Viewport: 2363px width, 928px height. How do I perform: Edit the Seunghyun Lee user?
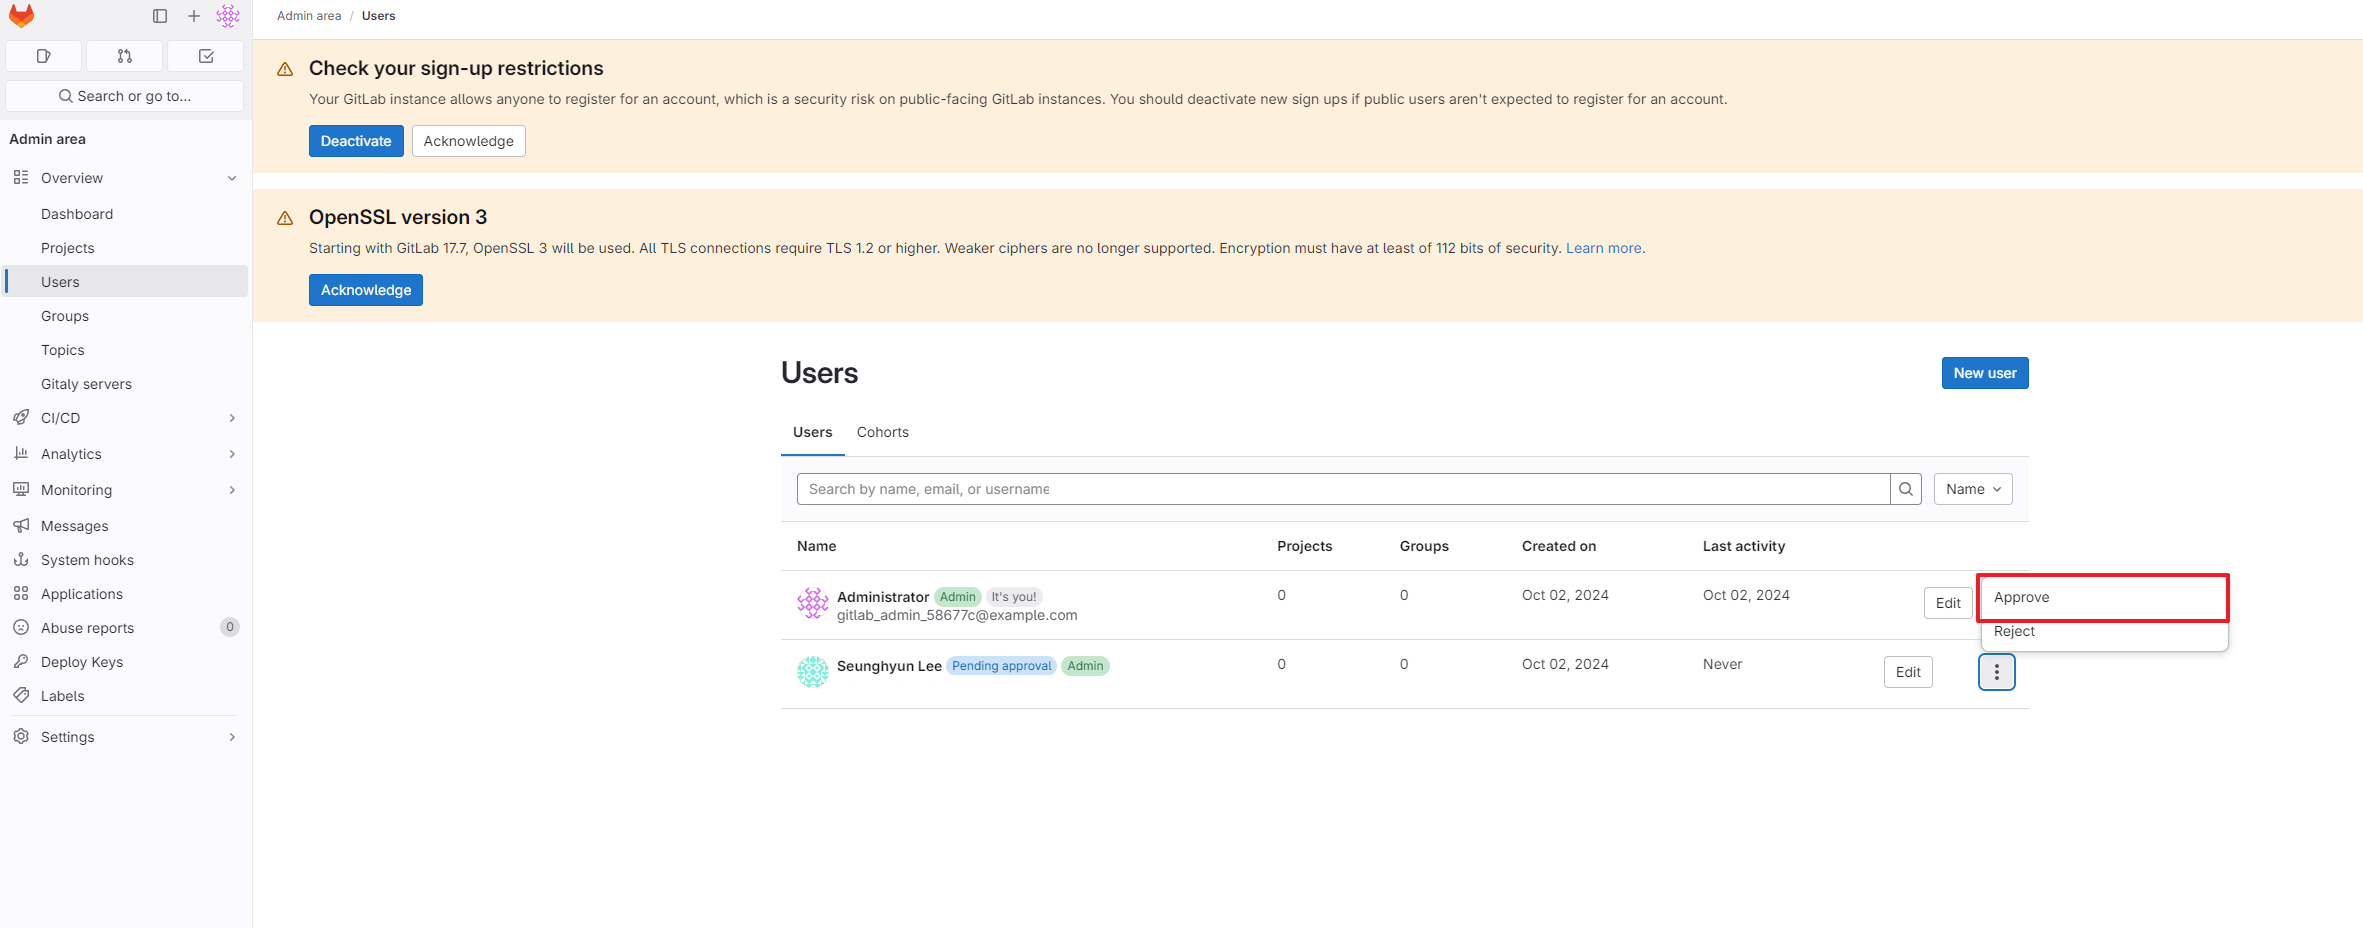pyautogui.click(x=1908, y=672)
